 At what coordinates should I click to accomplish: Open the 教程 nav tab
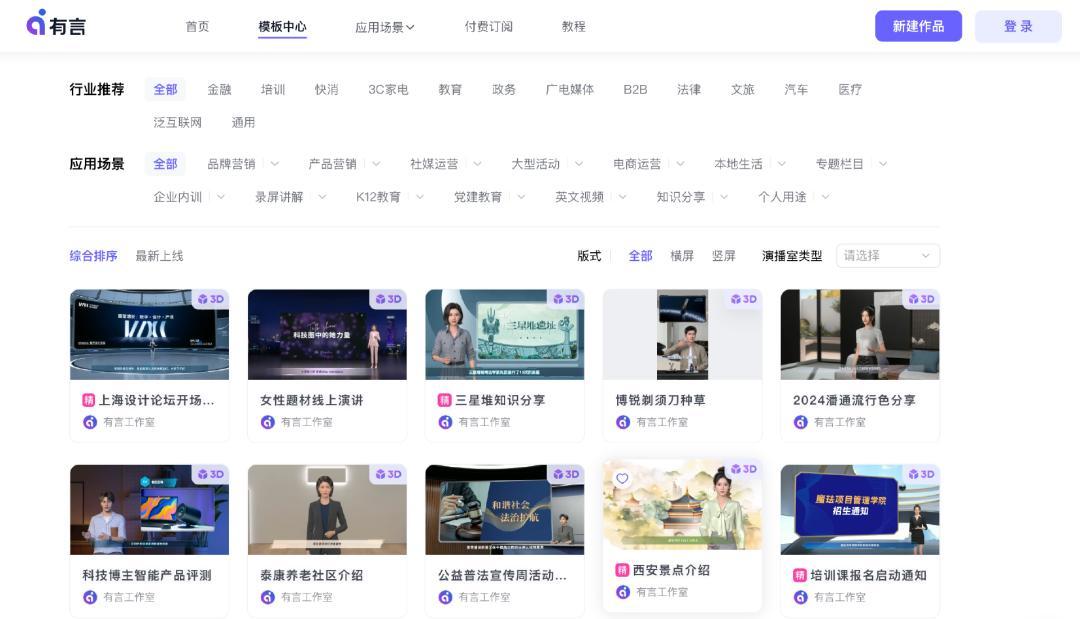coord(574,27)
